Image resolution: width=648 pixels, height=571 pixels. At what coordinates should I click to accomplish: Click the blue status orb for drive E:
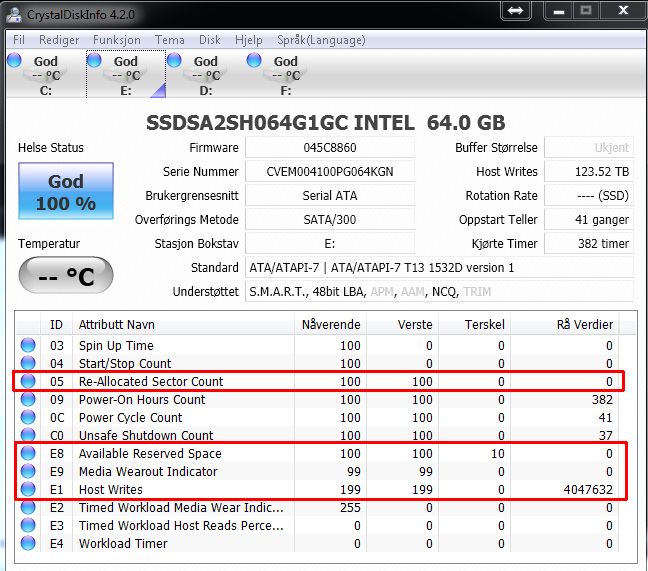94,60
